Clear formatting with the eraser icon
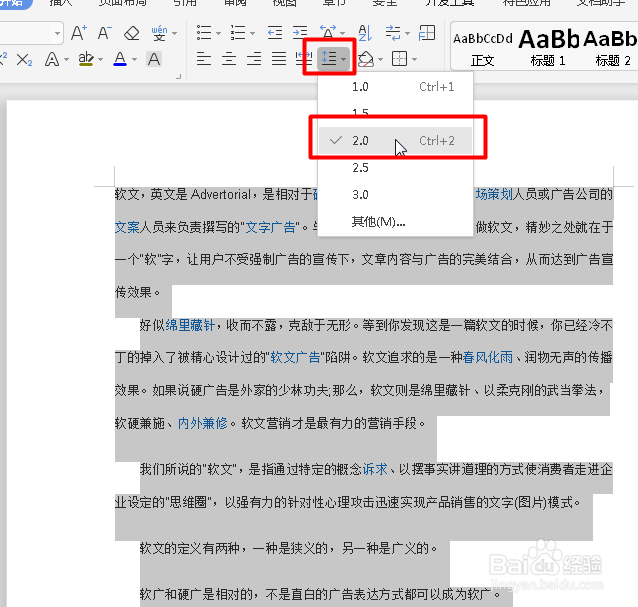This screenshot has width=638, height=607. point(131,33)
